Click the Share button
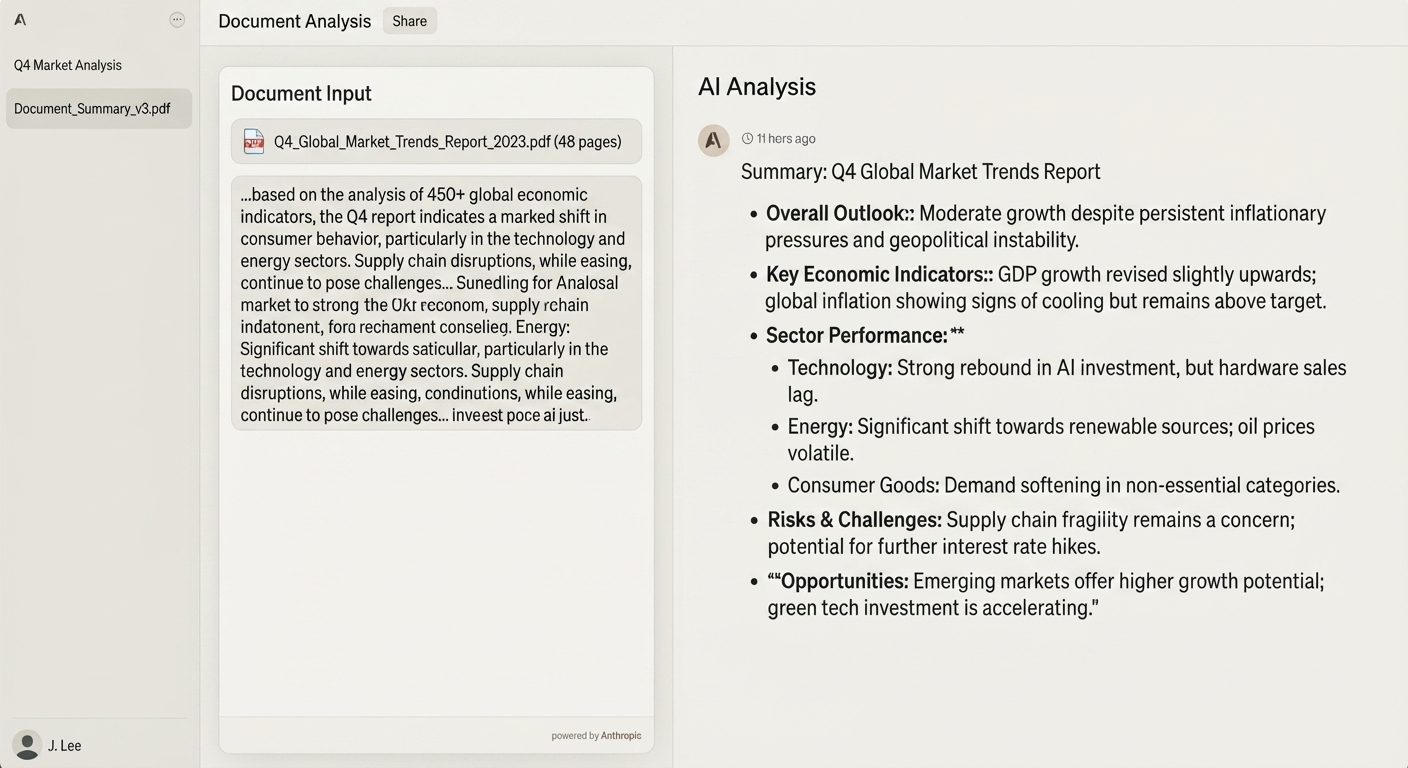 (410, 21)
